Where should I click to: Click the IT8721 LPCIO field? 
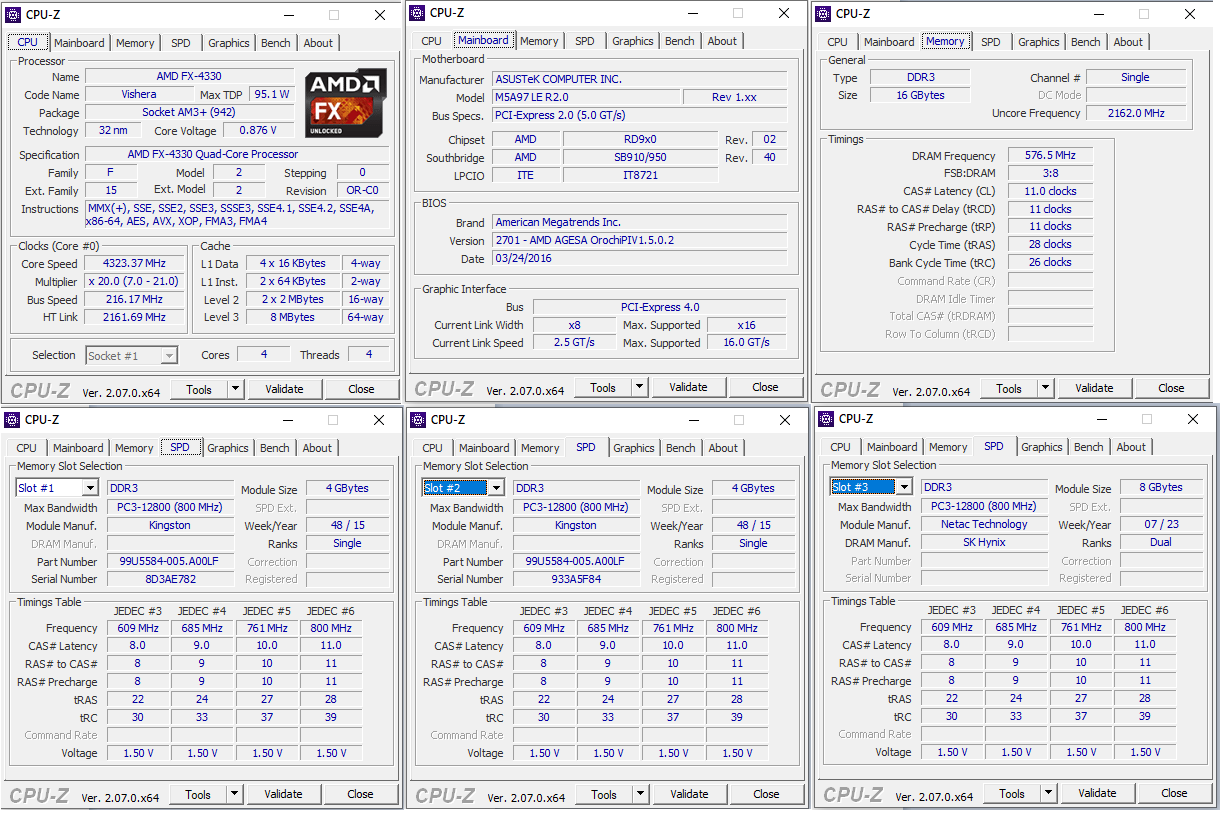tap(640, 176)
